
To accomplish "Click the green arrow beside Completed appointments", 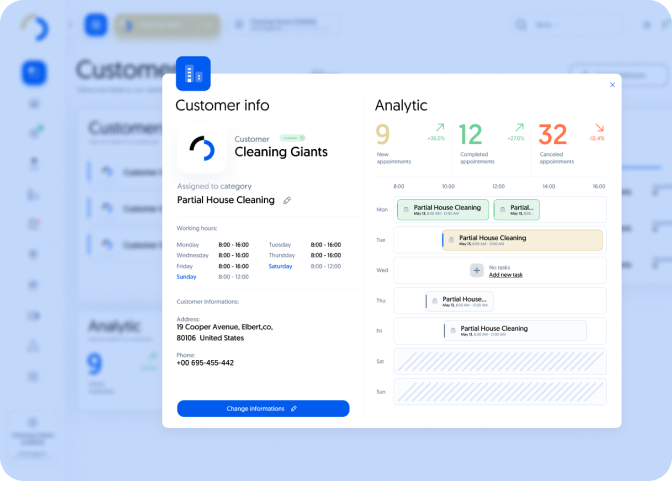I will [x=518, y=128].
